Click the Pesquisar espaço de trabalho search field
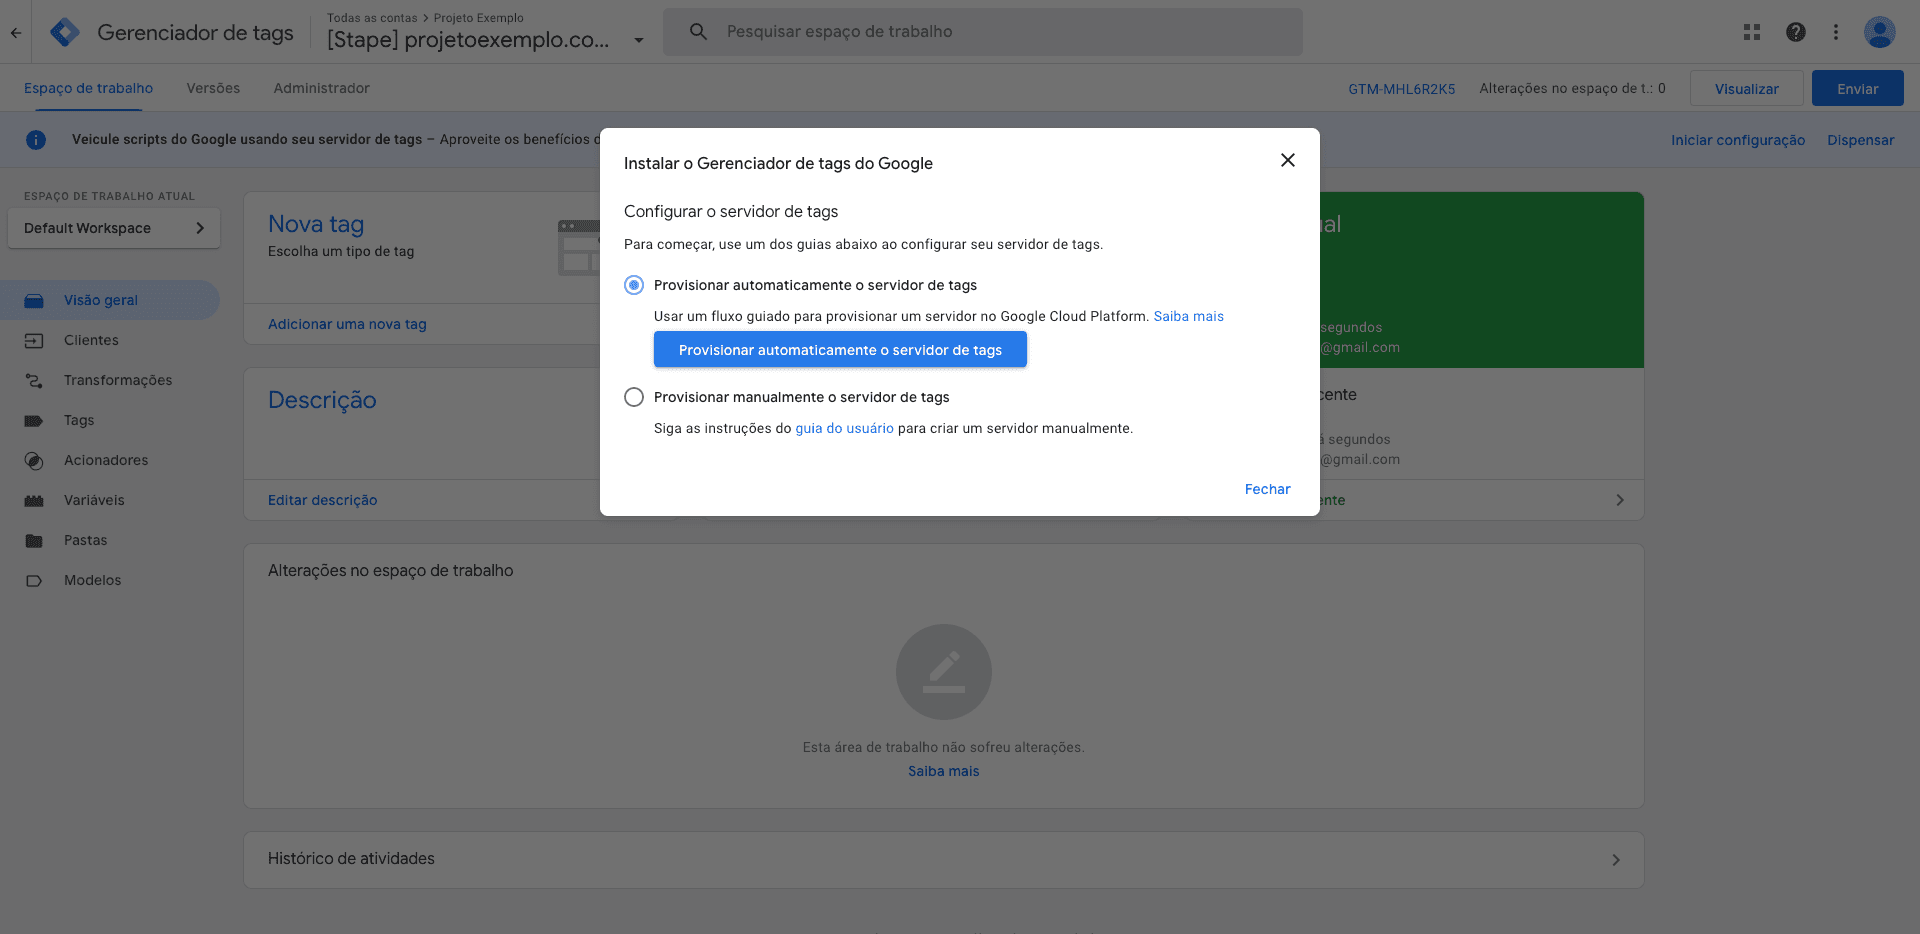 pyautogui.click(x=983, y=32)
